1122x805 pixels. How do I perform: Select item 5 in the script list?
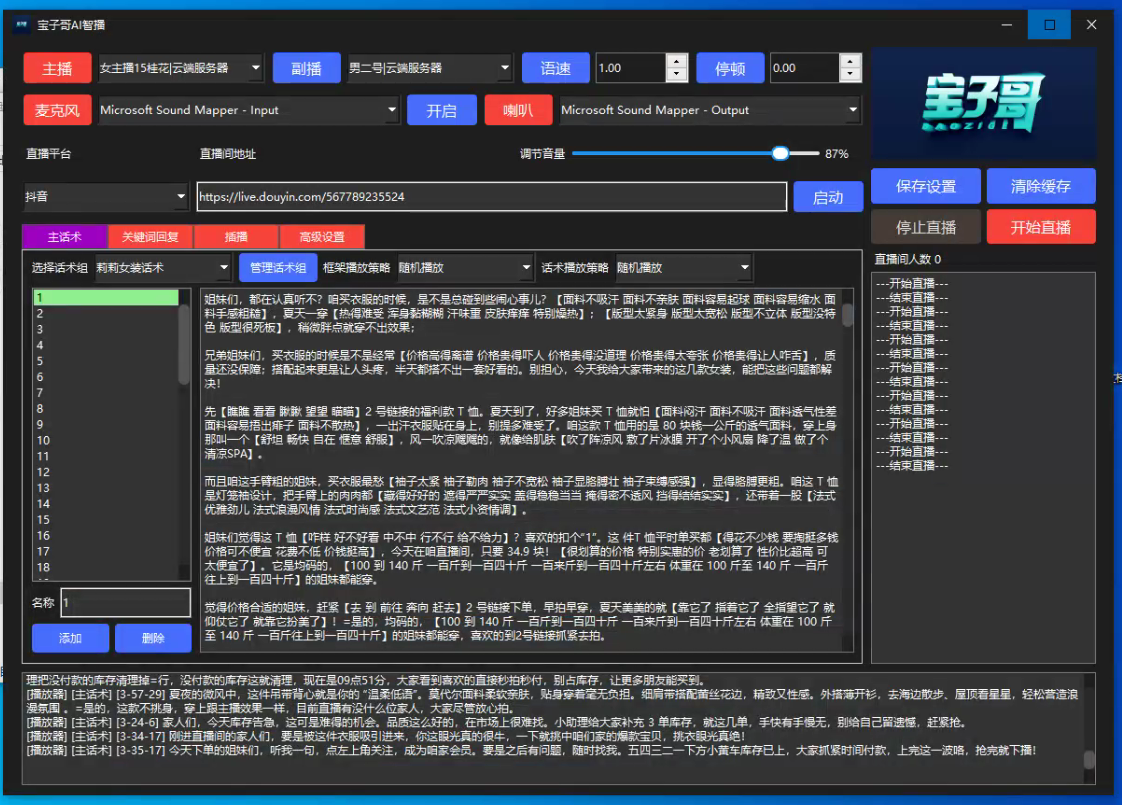click(106, 361)
